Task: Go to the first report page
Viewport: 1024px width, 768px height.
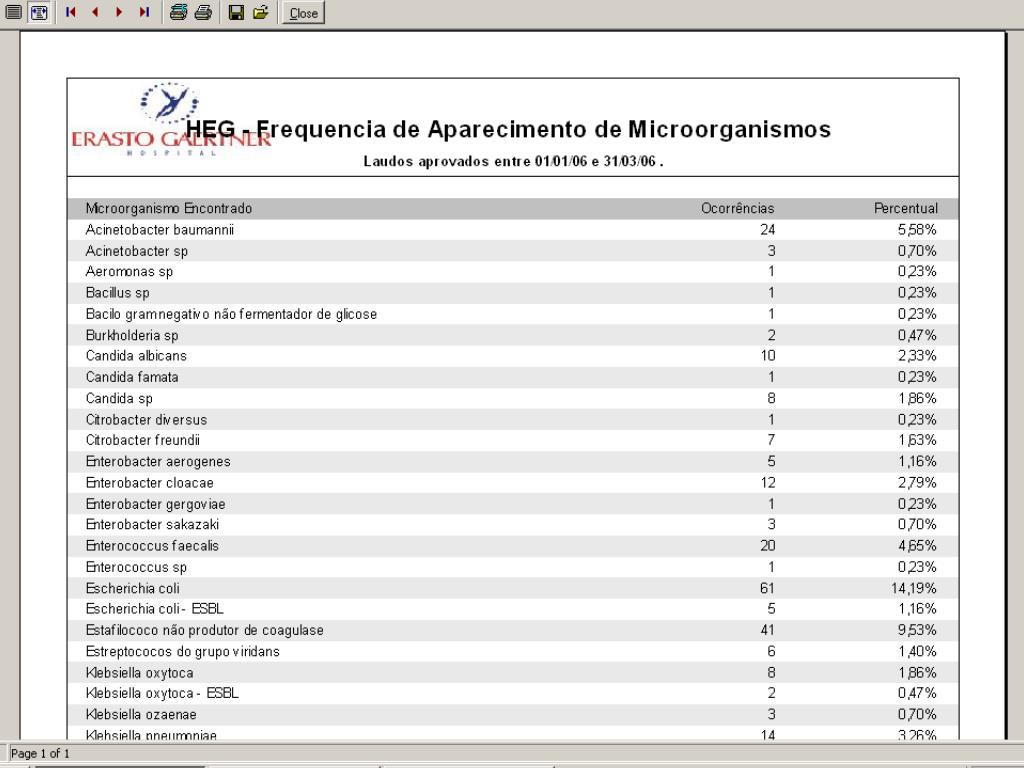Action: 71,12
